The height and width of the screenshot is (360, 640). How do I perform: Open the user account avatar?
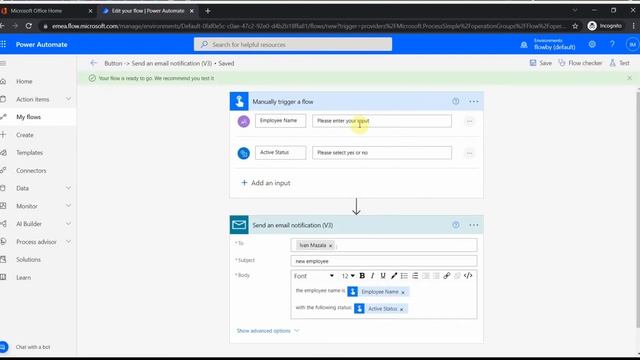click(633, 44)
